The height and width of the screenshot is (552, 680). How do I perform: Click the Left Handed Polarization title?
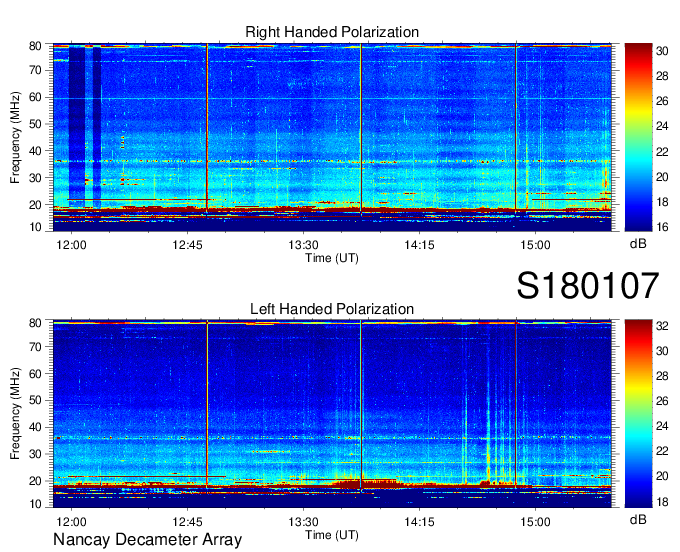[332, 309]
